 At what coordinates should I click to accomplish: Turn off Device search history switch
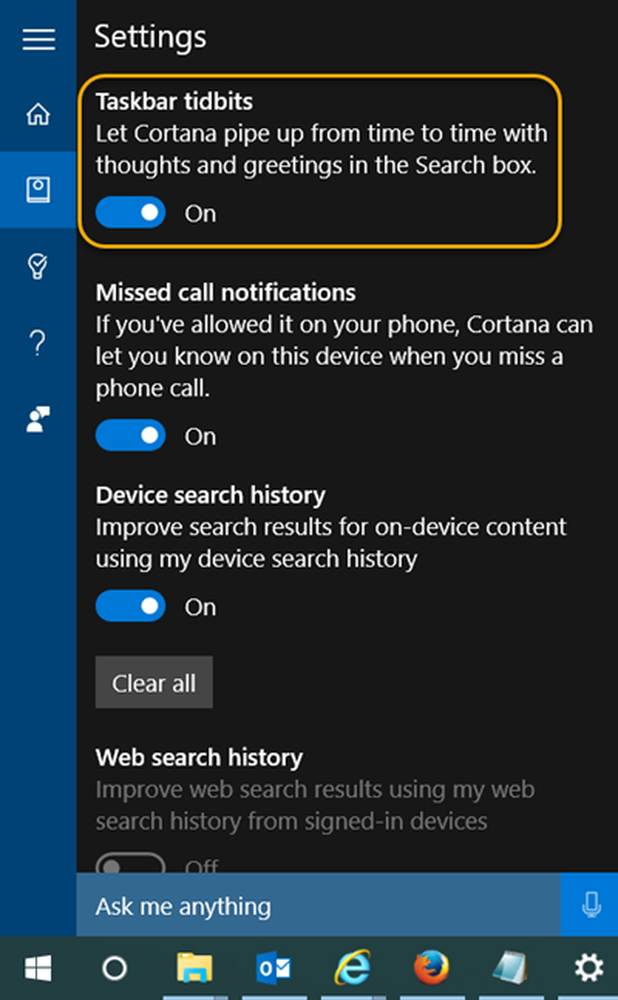[x=130, y=606]
